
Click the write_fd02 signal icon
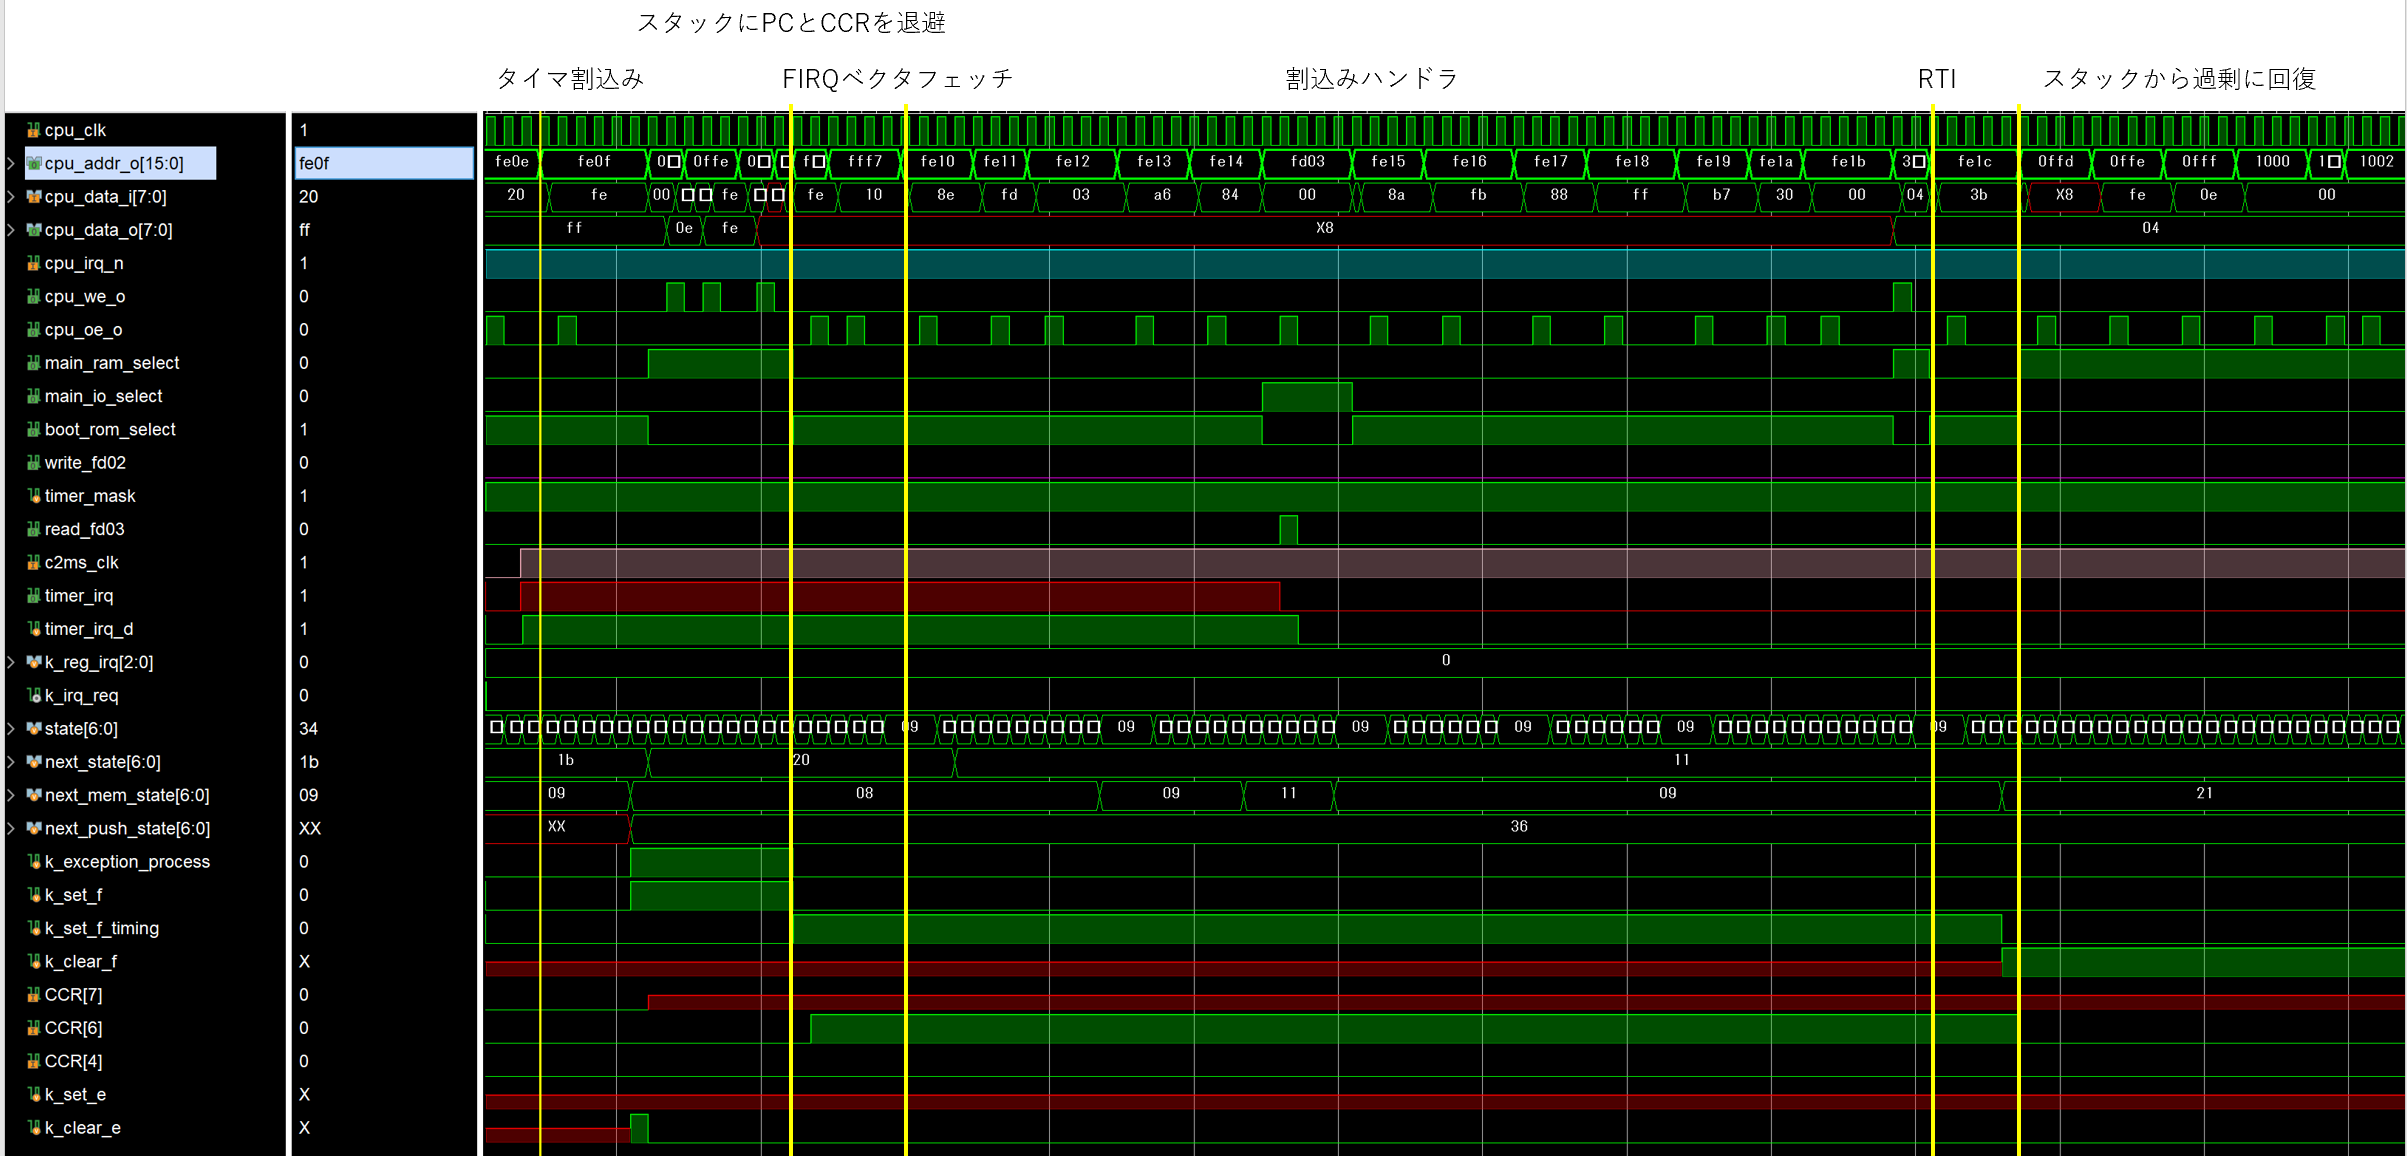34,463
